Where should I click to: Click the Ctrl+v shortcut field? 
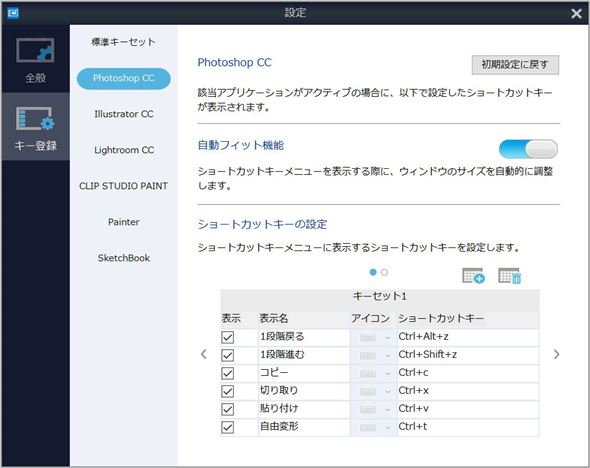point(468,409)
